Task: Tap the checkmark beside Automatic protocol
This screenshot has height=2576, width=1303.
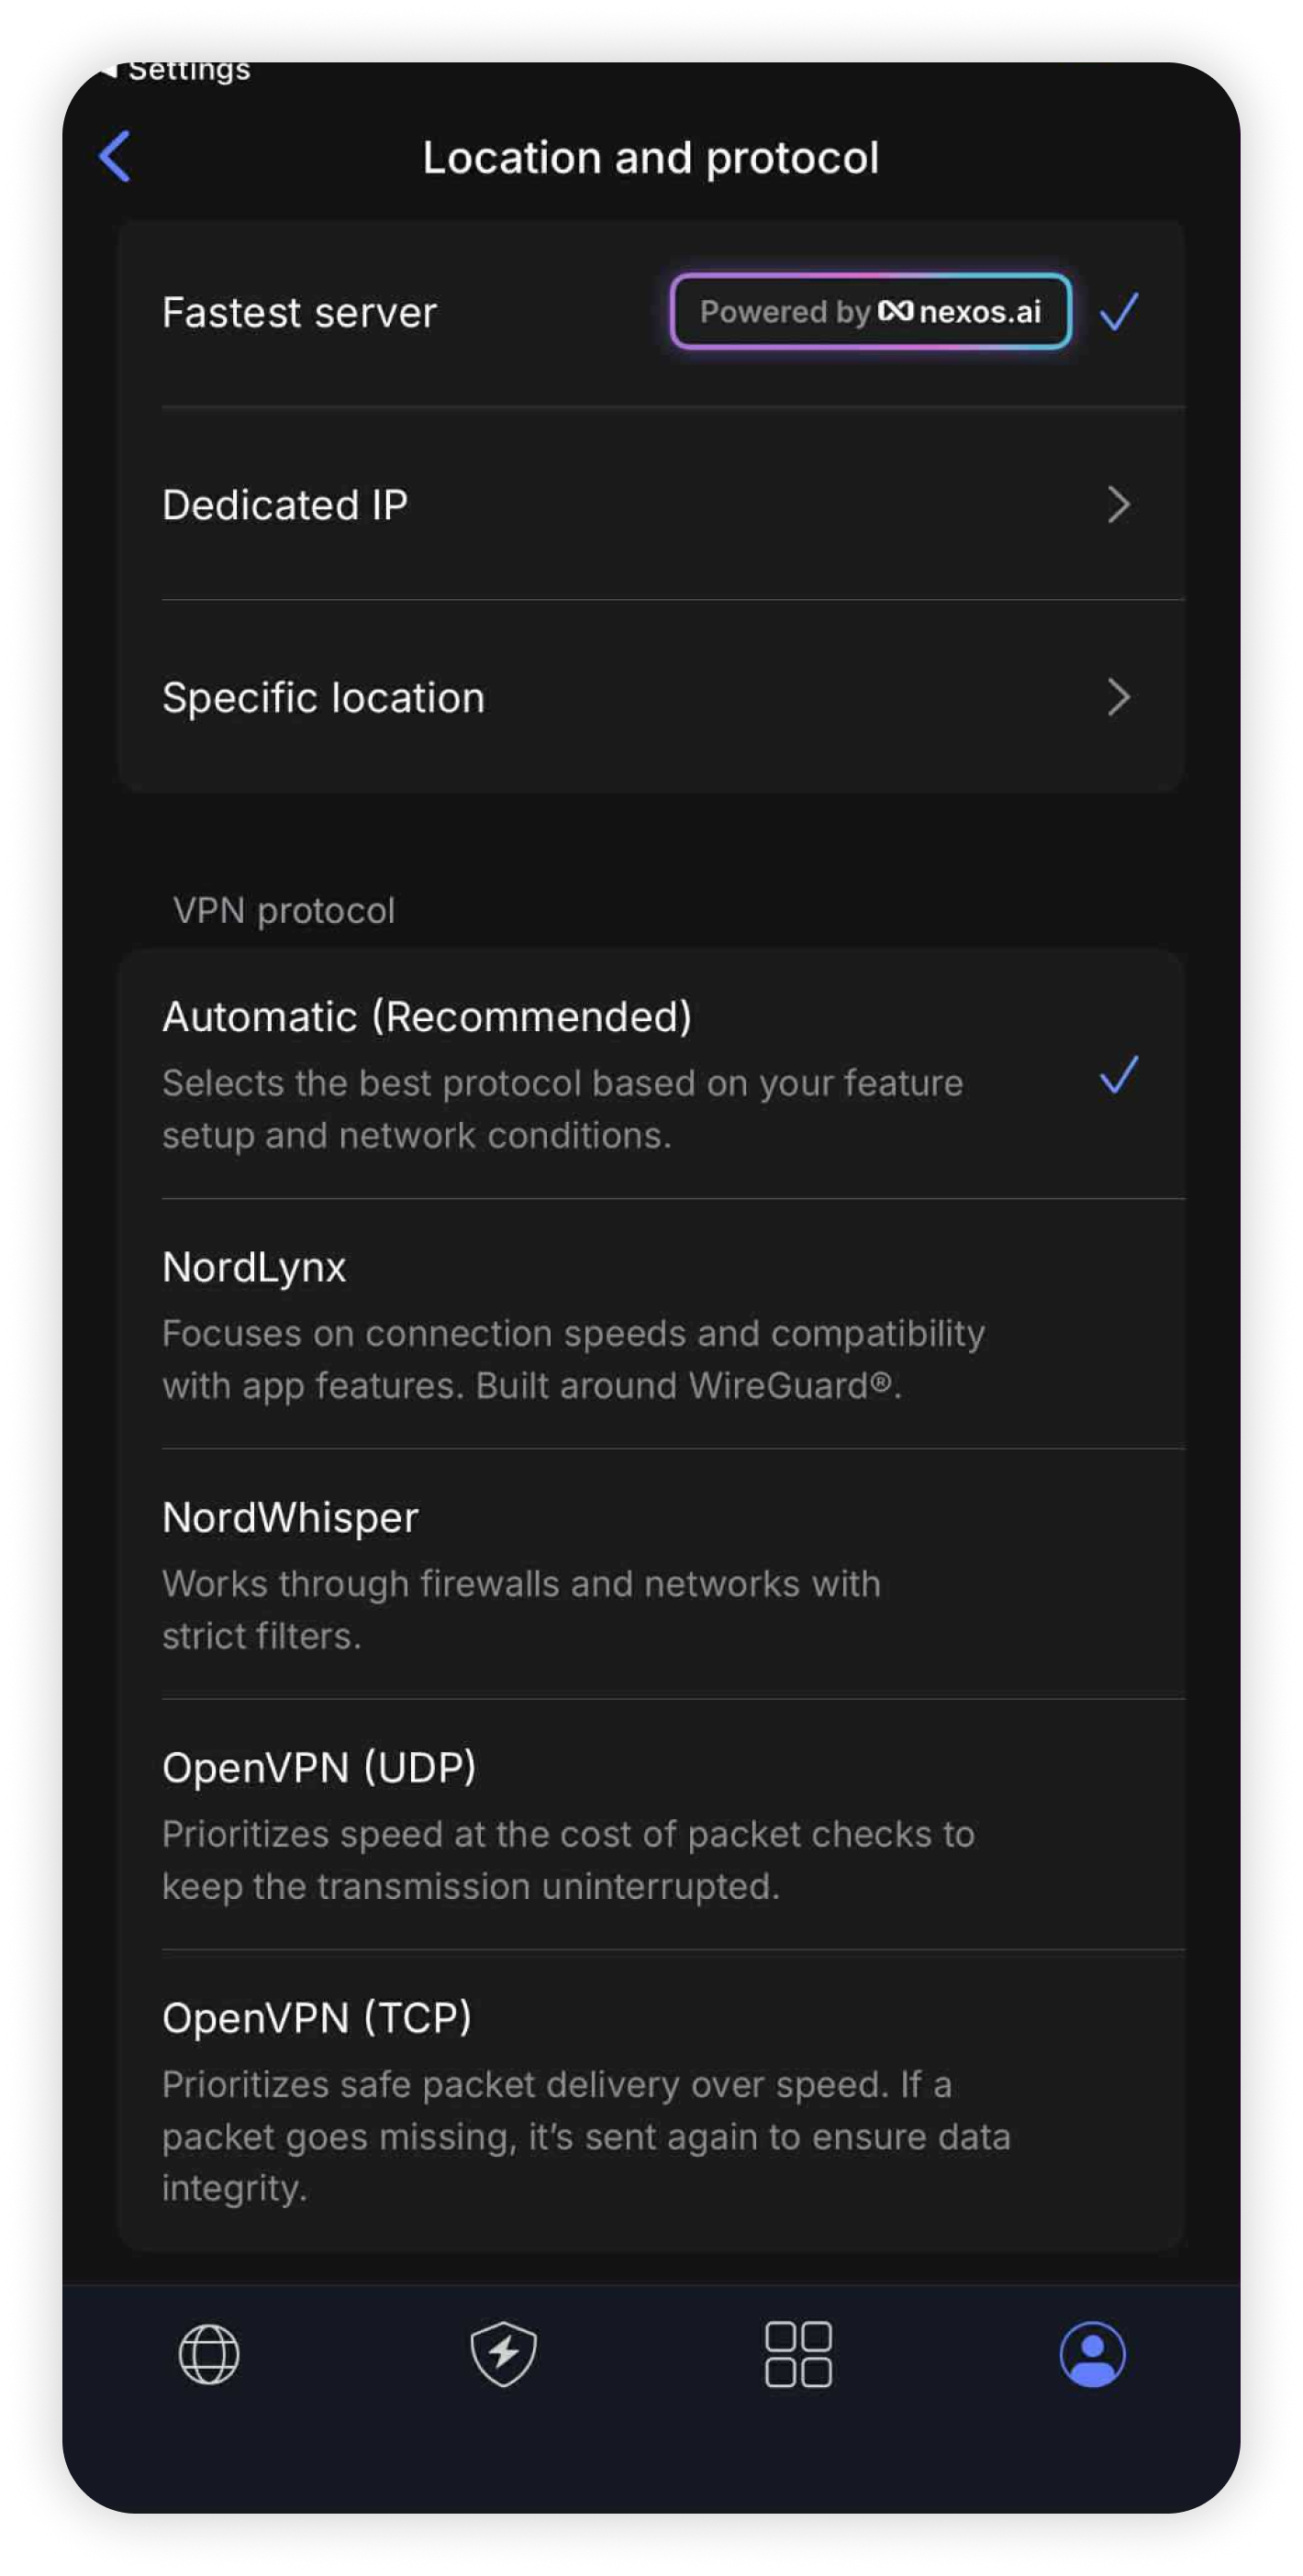Action: [1118, 1075]
